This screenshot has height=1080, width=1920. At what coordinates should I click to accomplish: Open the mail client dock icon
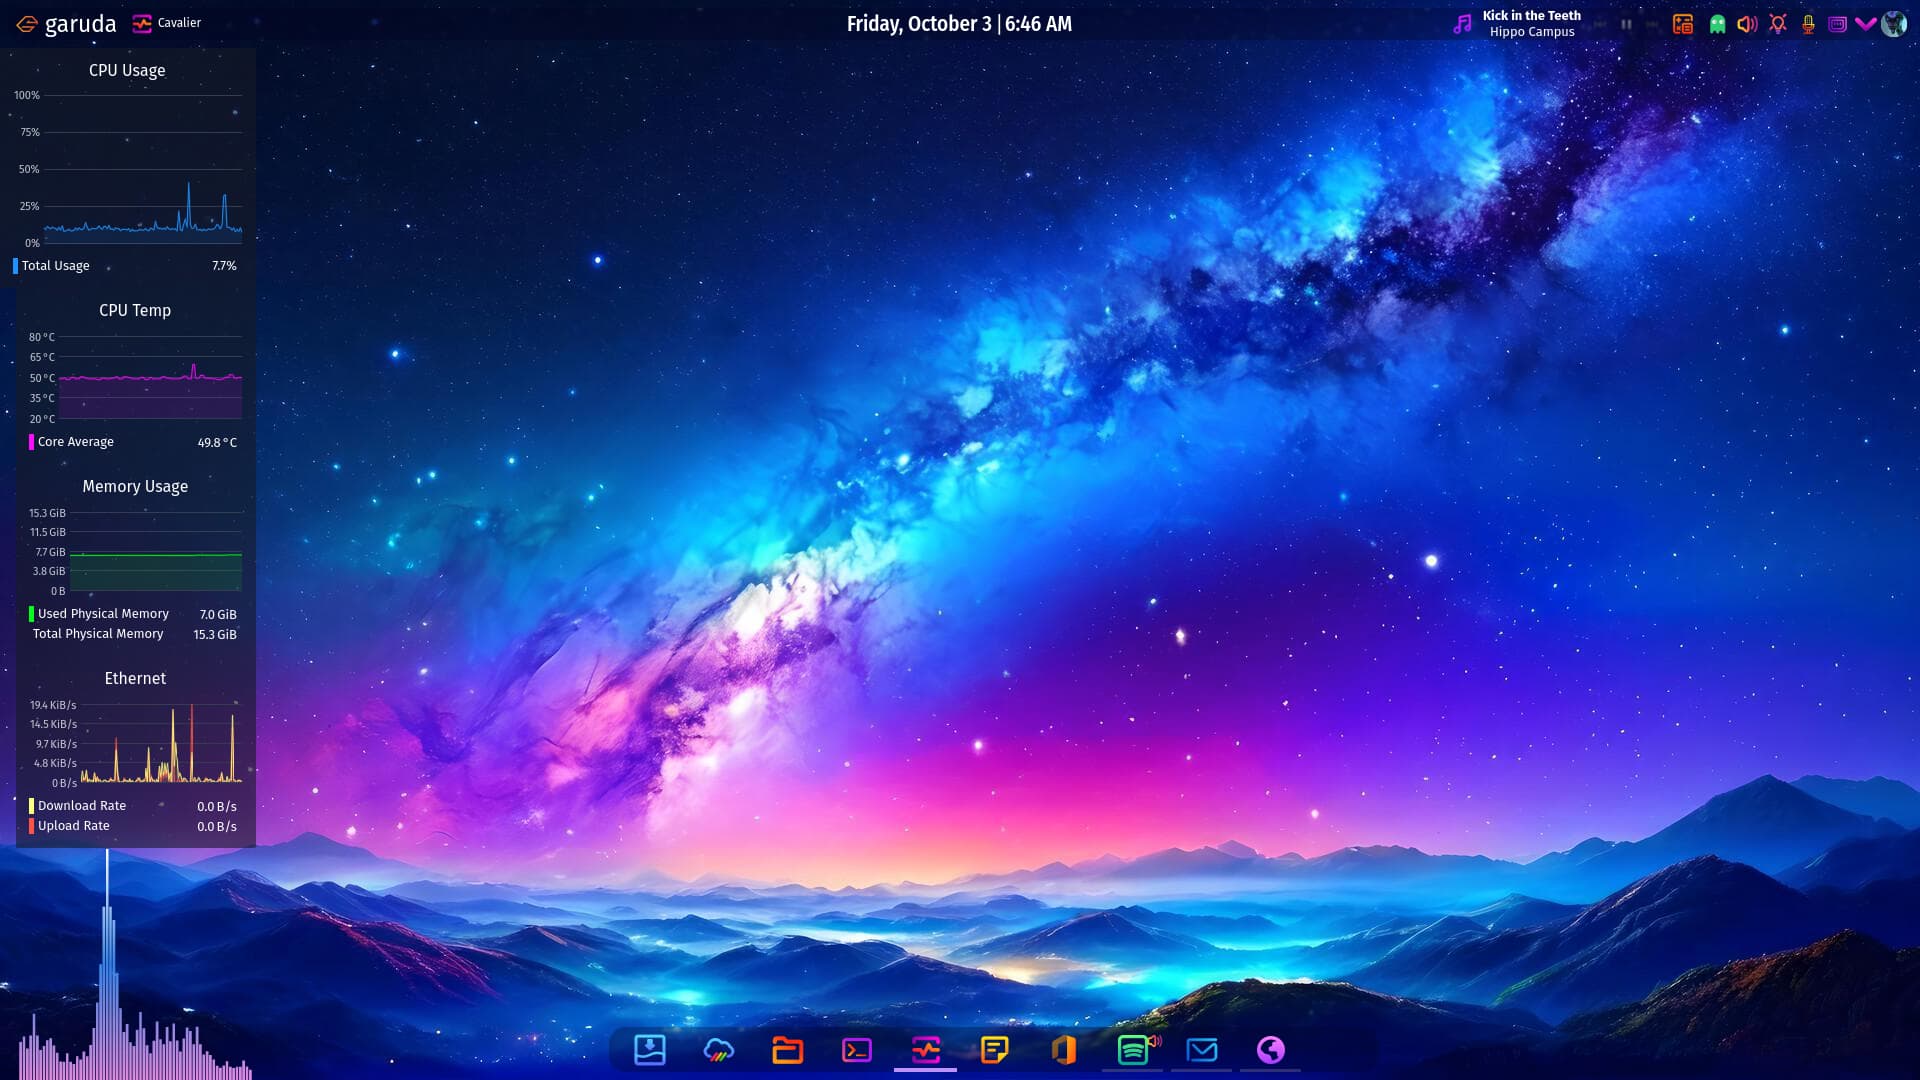pos(1202,1050)
